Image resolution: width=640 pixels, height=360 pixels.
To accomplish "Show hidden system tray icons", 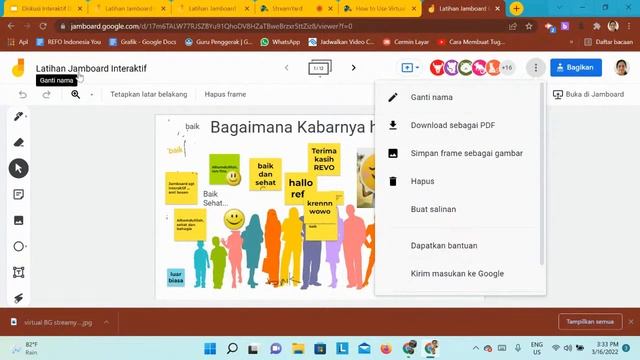I will tap(476, 348).
